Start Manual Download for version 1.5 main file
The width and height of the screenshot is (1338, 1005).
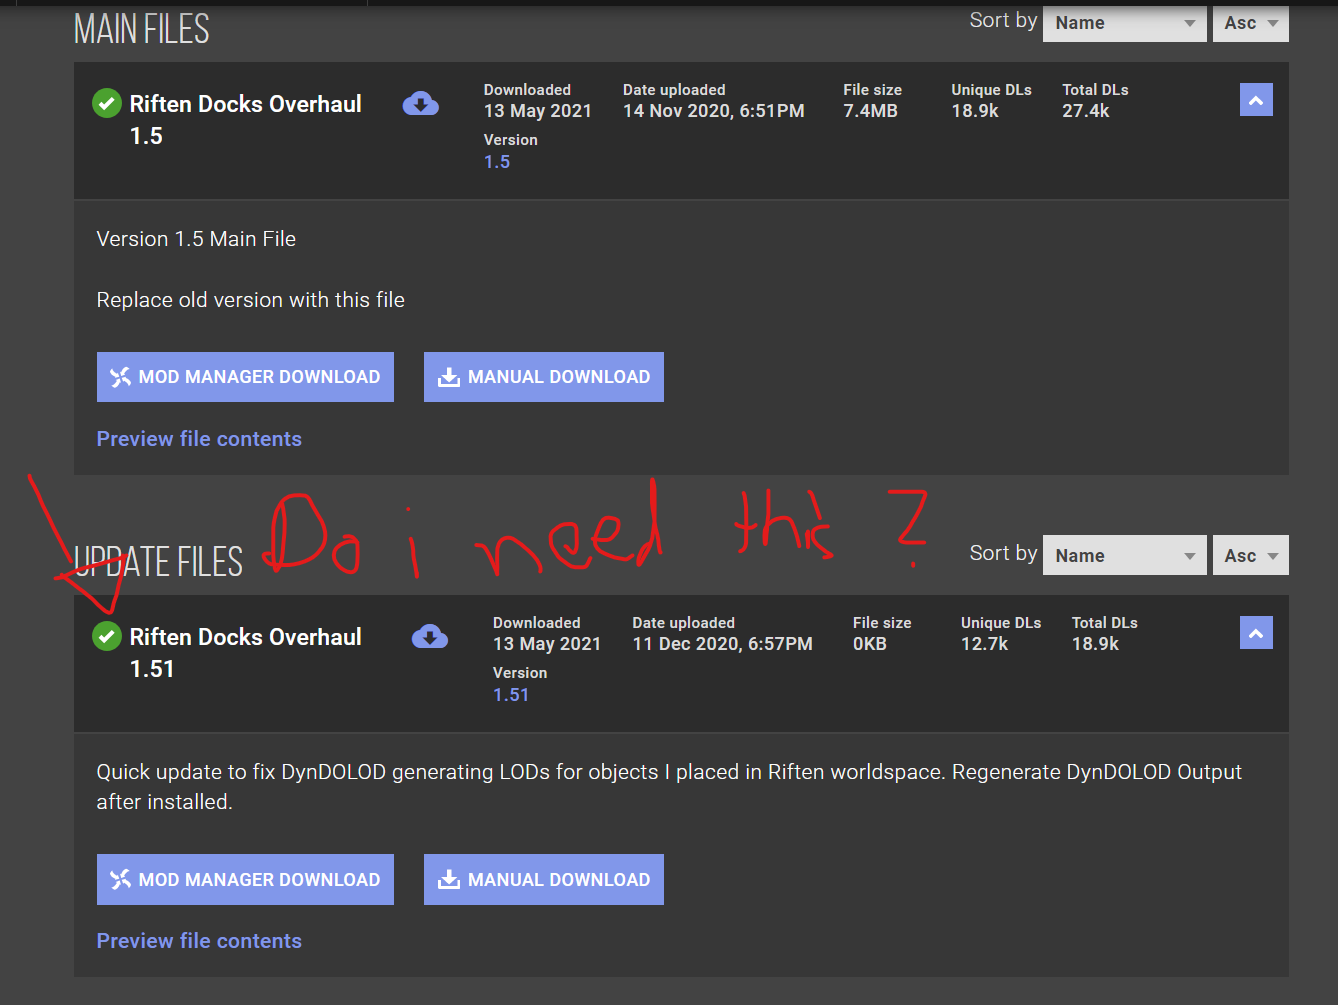point(544,377)
